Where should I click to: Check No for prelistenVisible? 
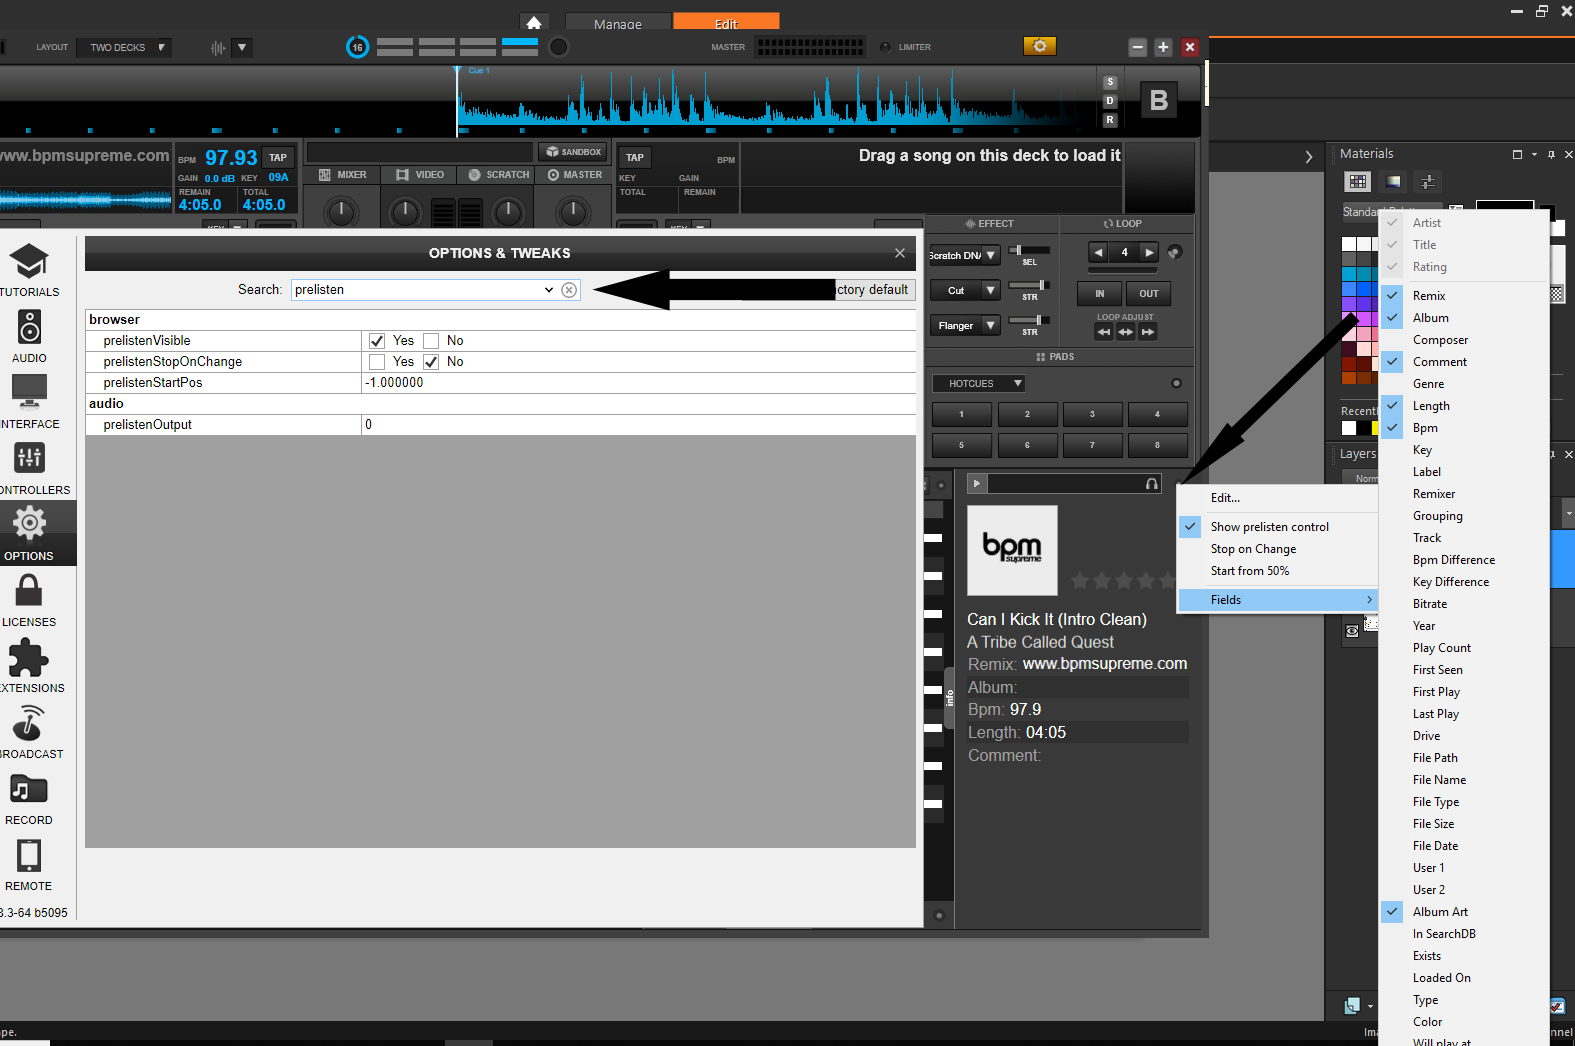pyautogui.click(x=431, y=341)
